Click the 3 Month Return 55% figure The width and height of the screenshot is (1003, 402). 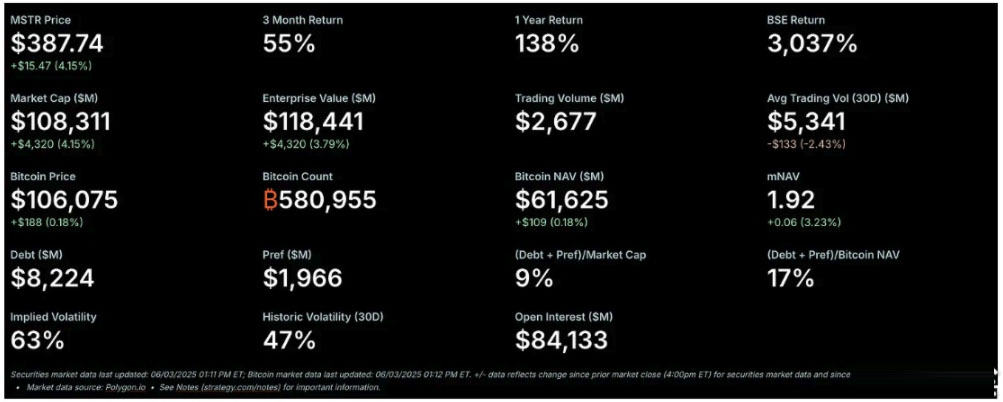(x=289, y=44)
